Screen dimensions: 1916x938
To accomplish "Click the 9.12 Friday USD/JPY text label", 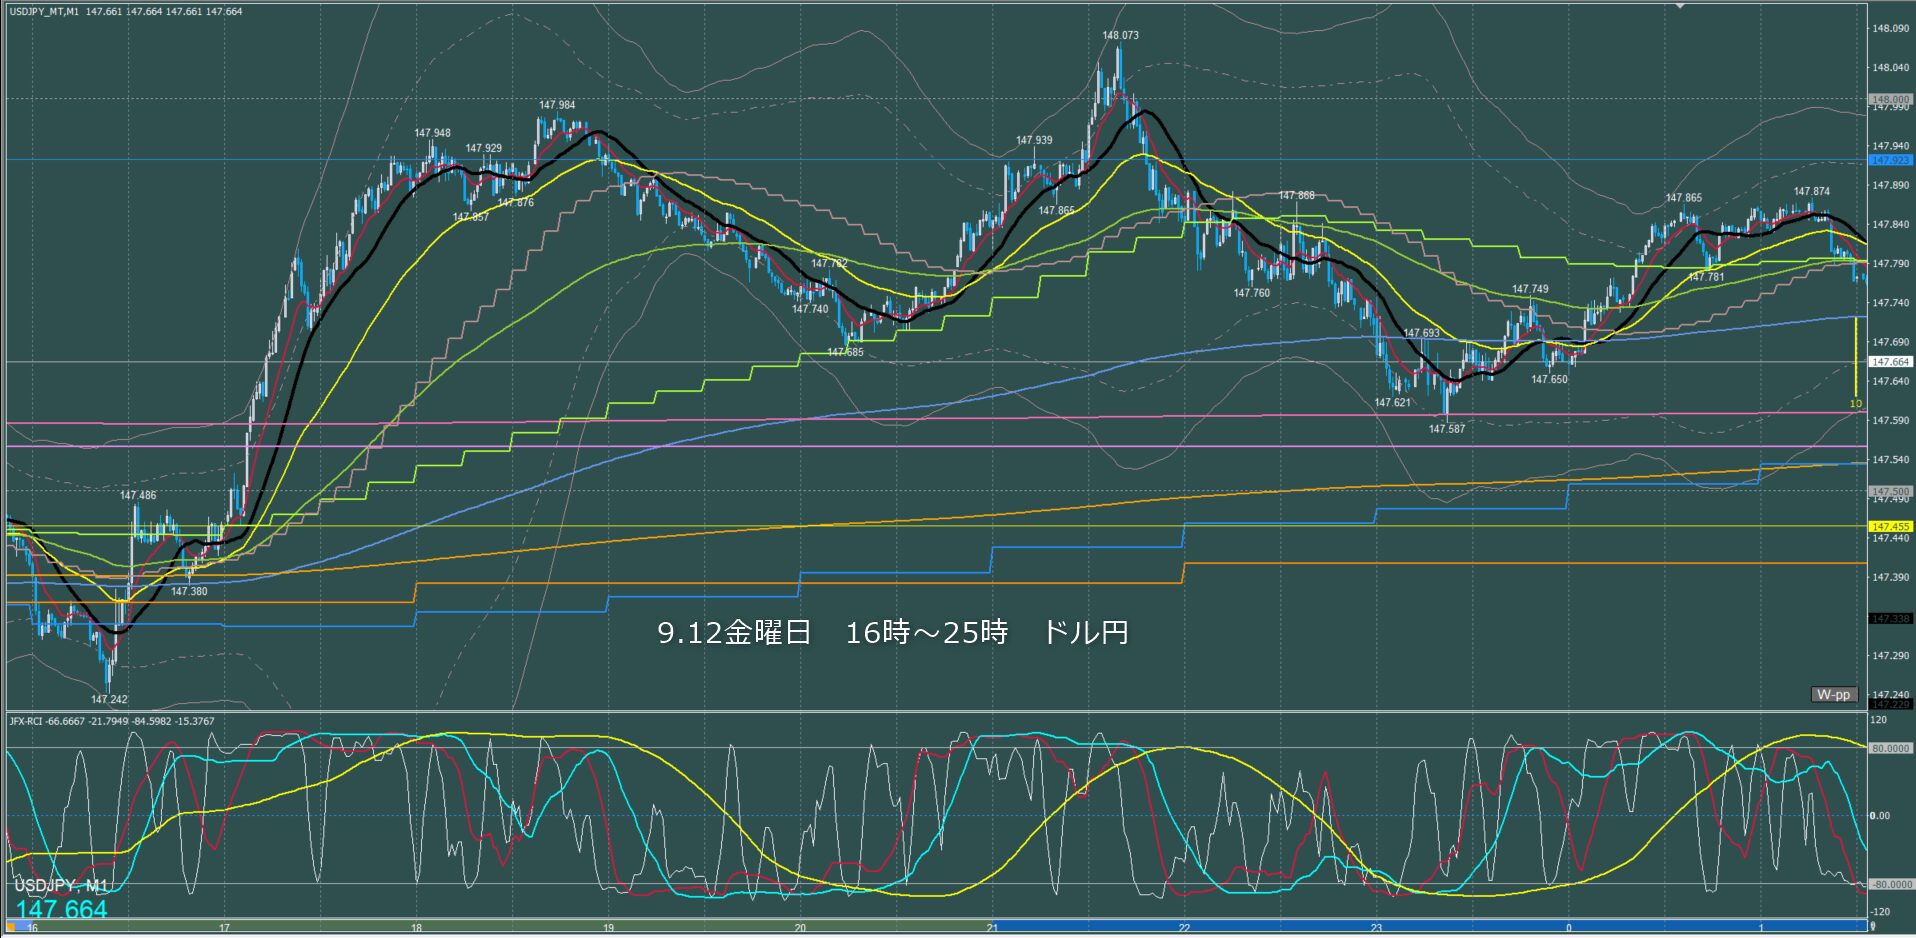I will click(892, 633).
